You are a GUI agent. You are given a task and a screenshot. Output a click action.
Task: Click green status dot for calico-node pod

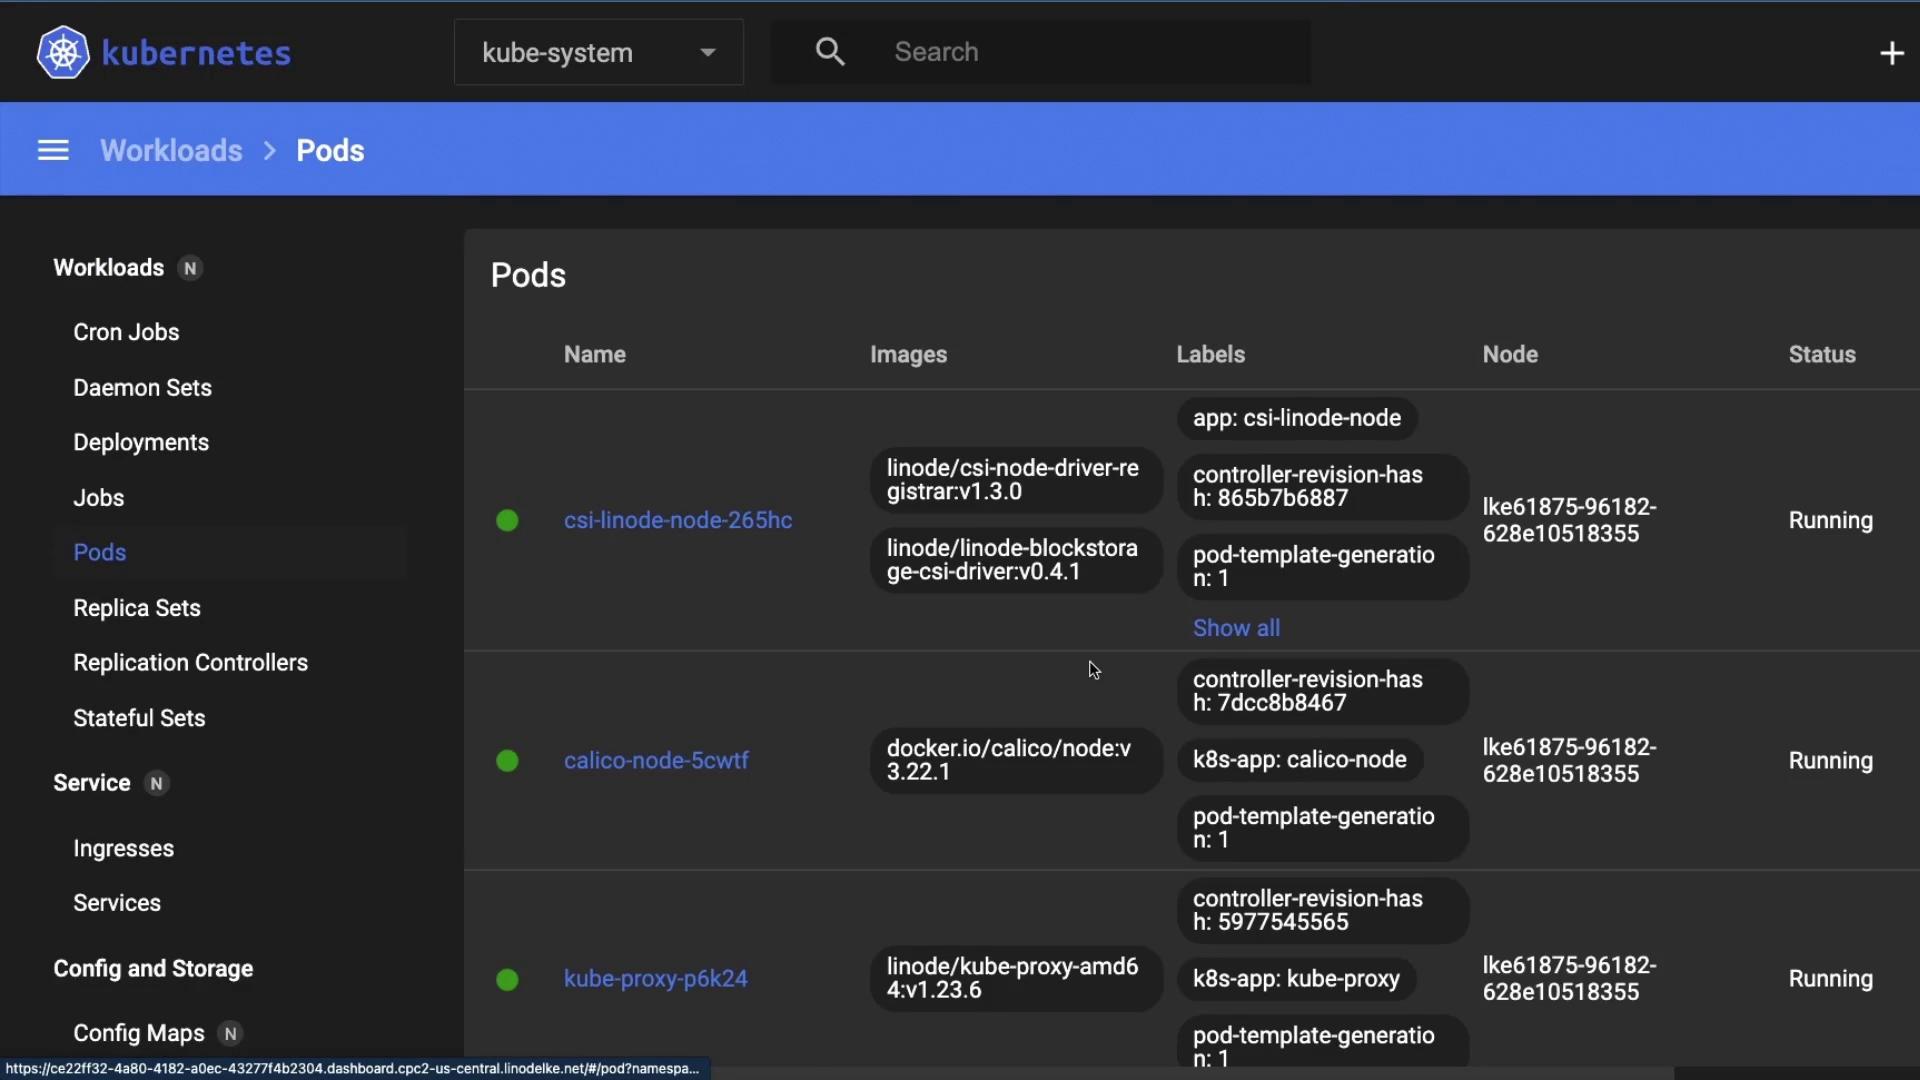click(507, 761)
